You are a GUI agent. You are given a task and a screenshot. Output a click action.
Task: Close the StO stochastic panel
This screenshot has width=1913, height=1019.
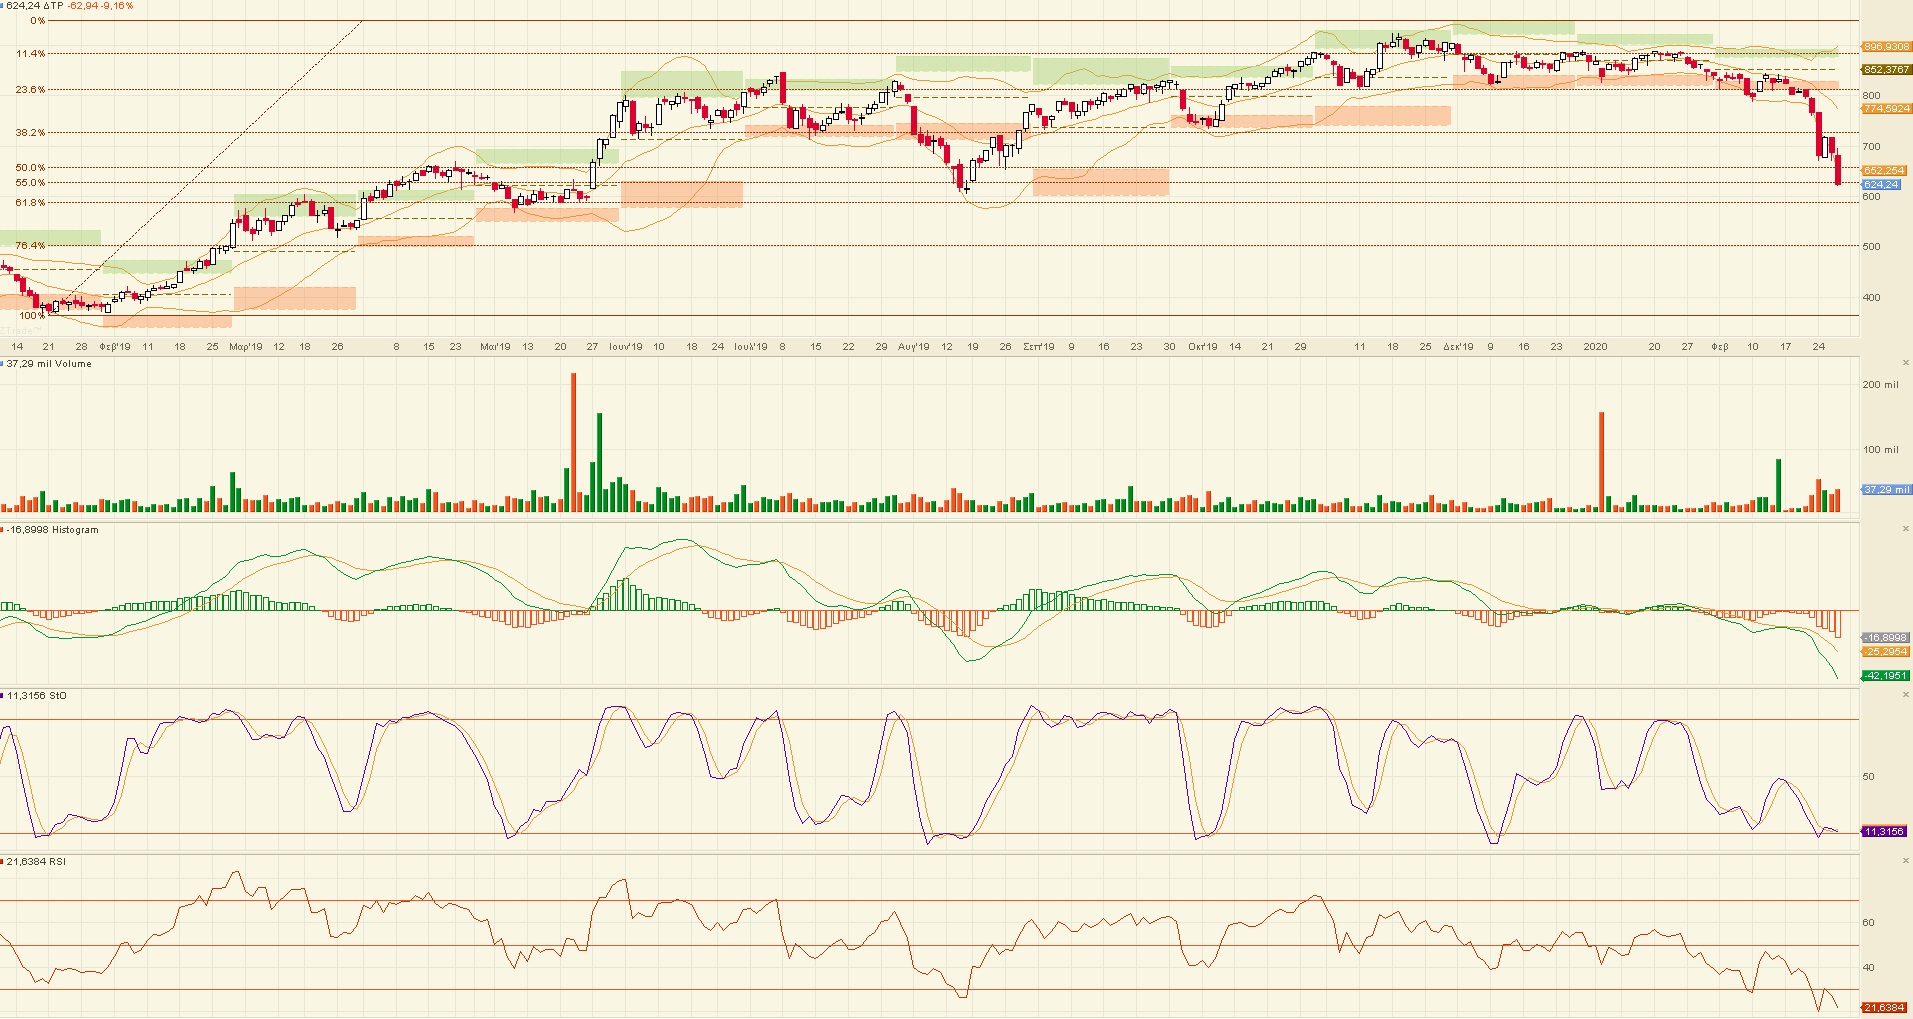click(x=1905, y=695)
